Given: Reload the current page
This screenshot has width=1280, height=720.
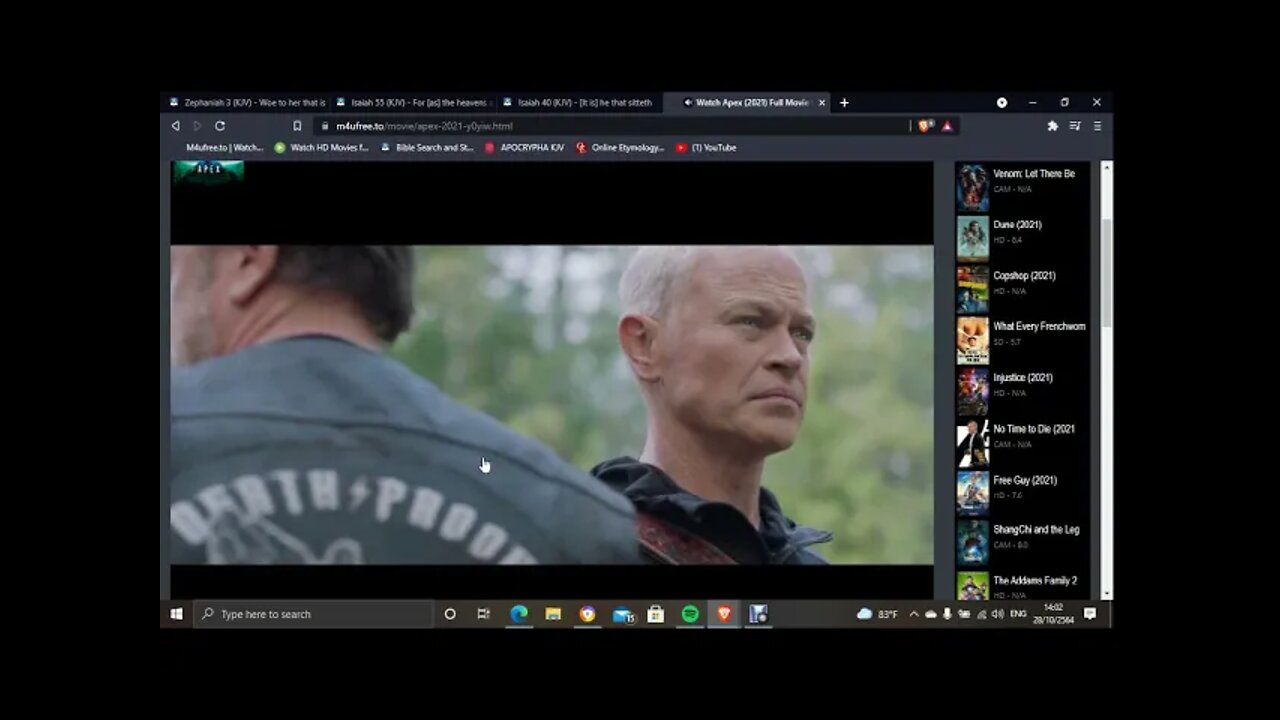Looking at the screenshot, I should pyautogui.click(x=220, y=126).
